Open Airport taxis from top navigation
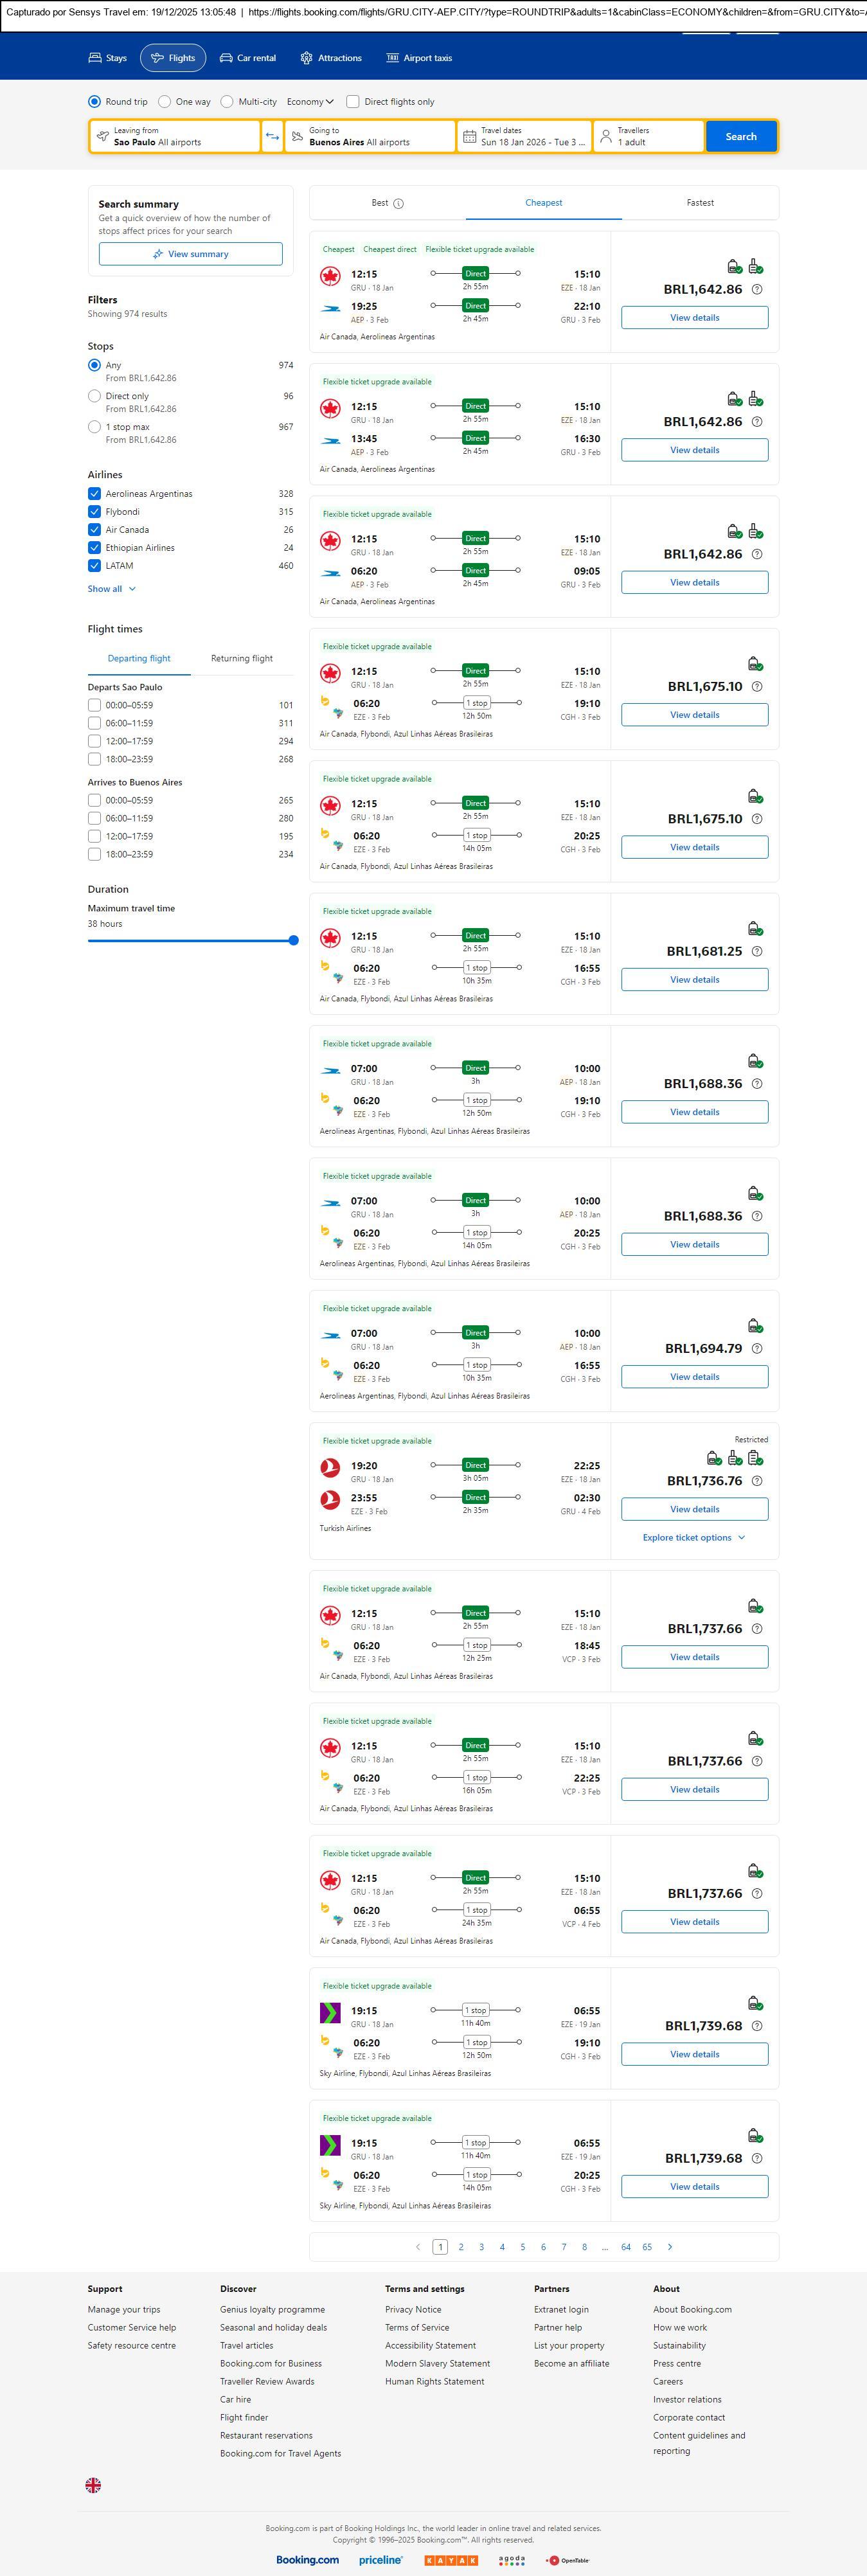This screenshot has width=867, height=2576. (419, 58)
